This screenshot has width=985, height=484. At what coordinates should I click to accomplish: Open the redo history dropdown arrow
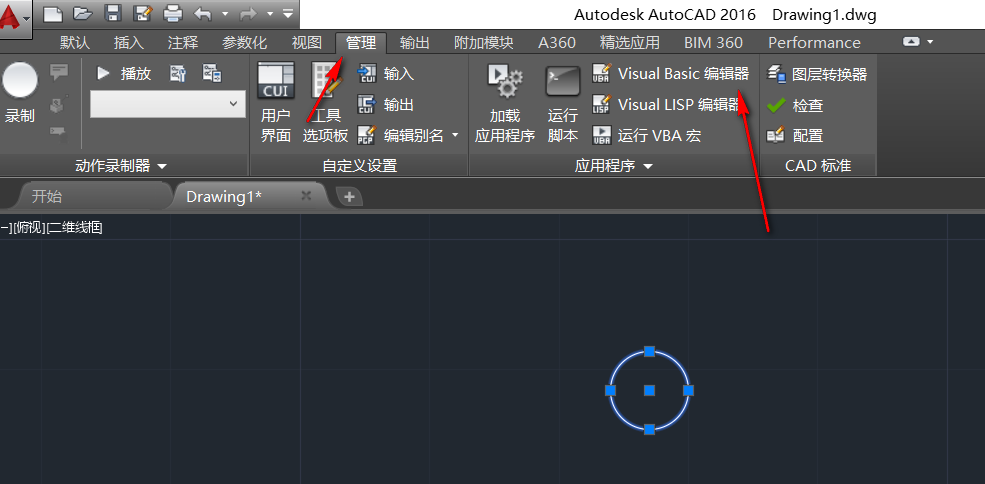point(270,13)
